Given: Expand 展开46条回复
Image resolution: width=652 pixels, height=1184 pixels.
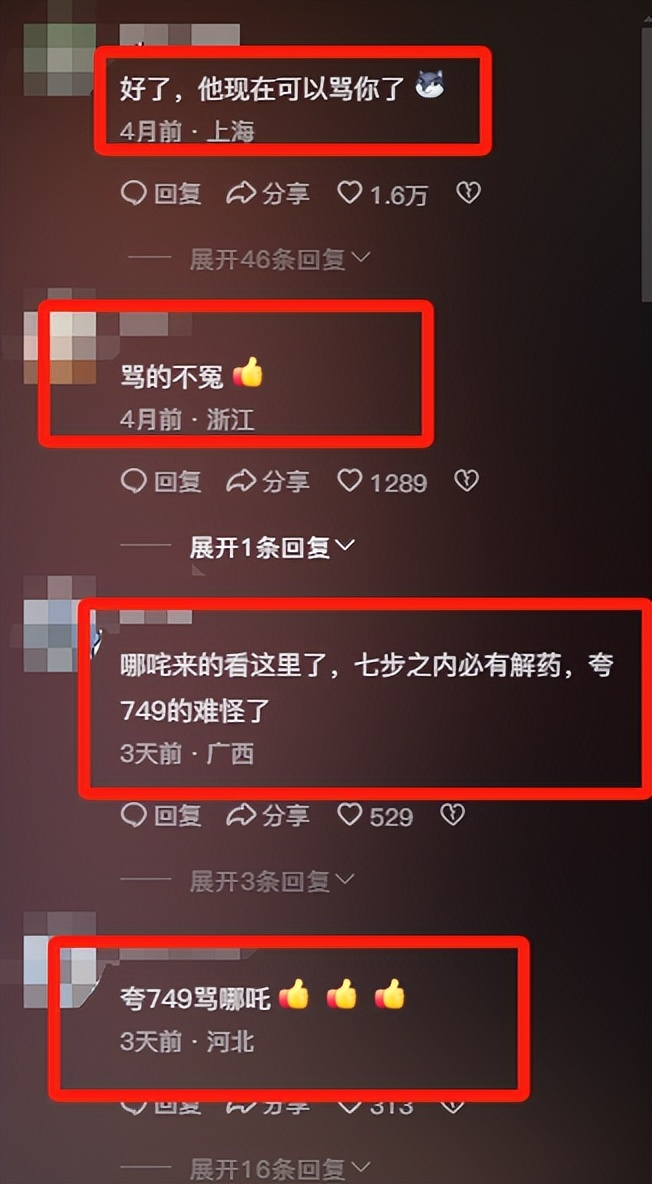Looking at the screenshot, I should pos(280,260).
